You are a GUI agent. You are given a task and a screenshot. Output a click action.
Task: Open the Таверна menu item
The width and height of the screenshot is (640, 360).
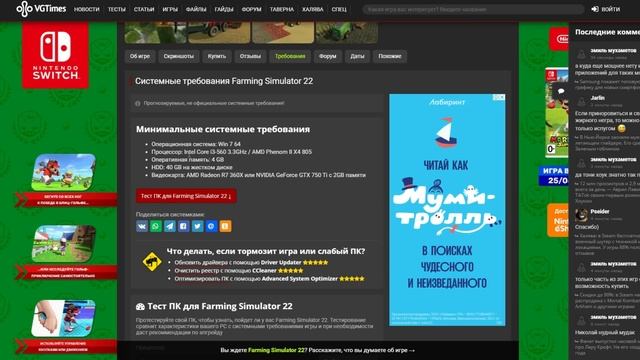[282, 9]
